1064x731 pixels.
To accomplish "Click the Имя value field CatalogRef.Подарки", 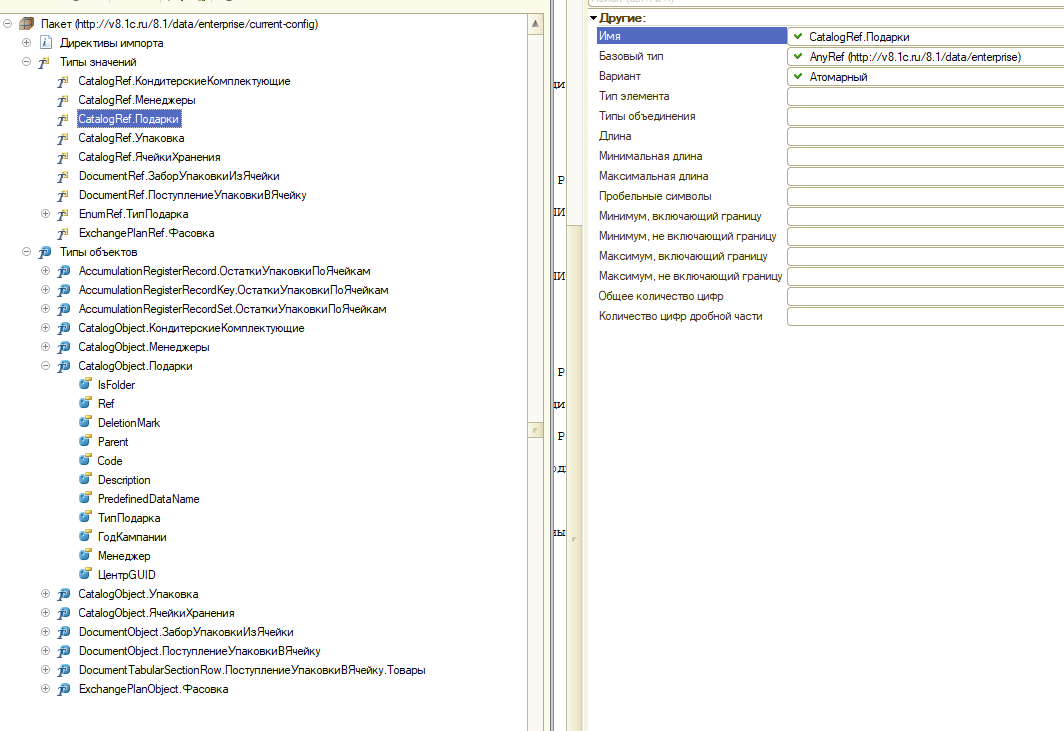I will point(926,37).
